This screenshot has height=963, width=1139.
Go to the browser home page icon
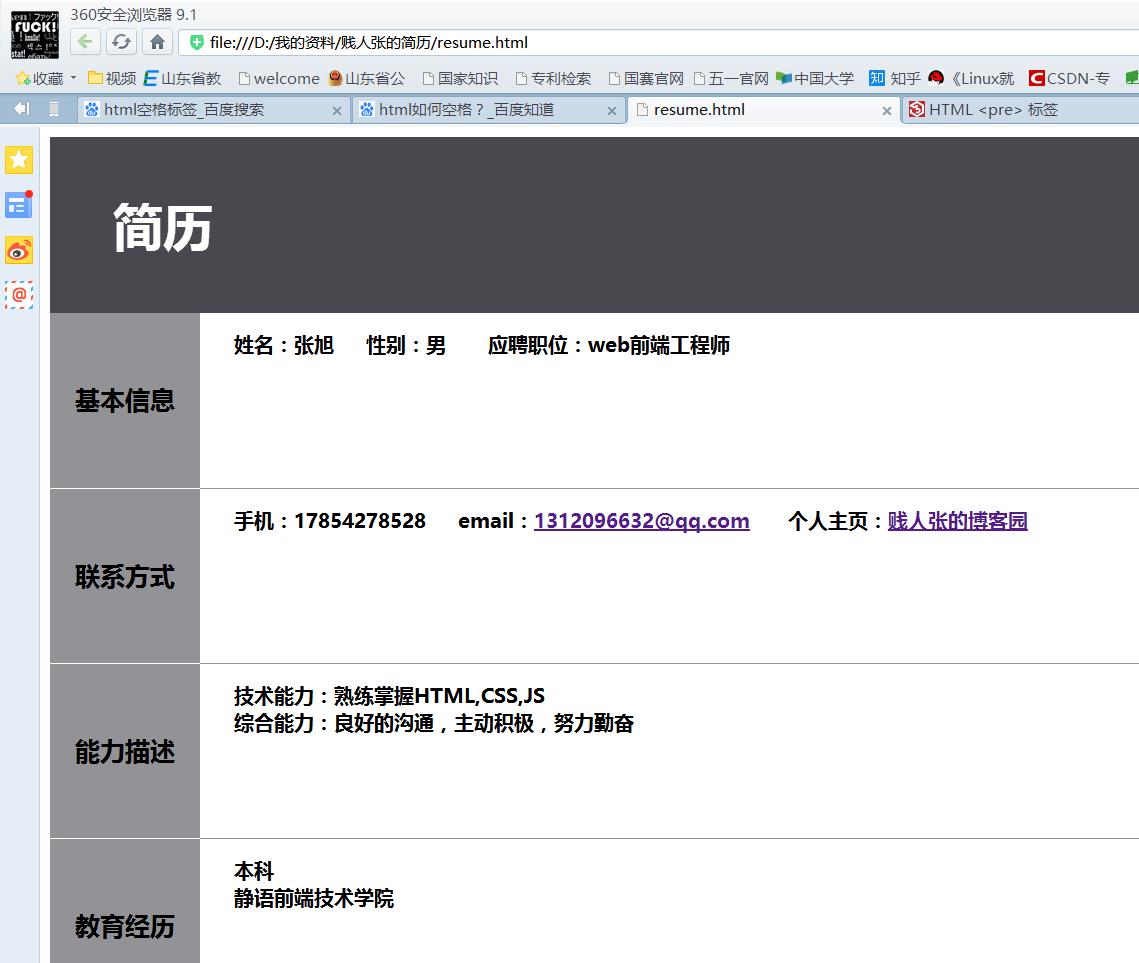coord(157,42)
